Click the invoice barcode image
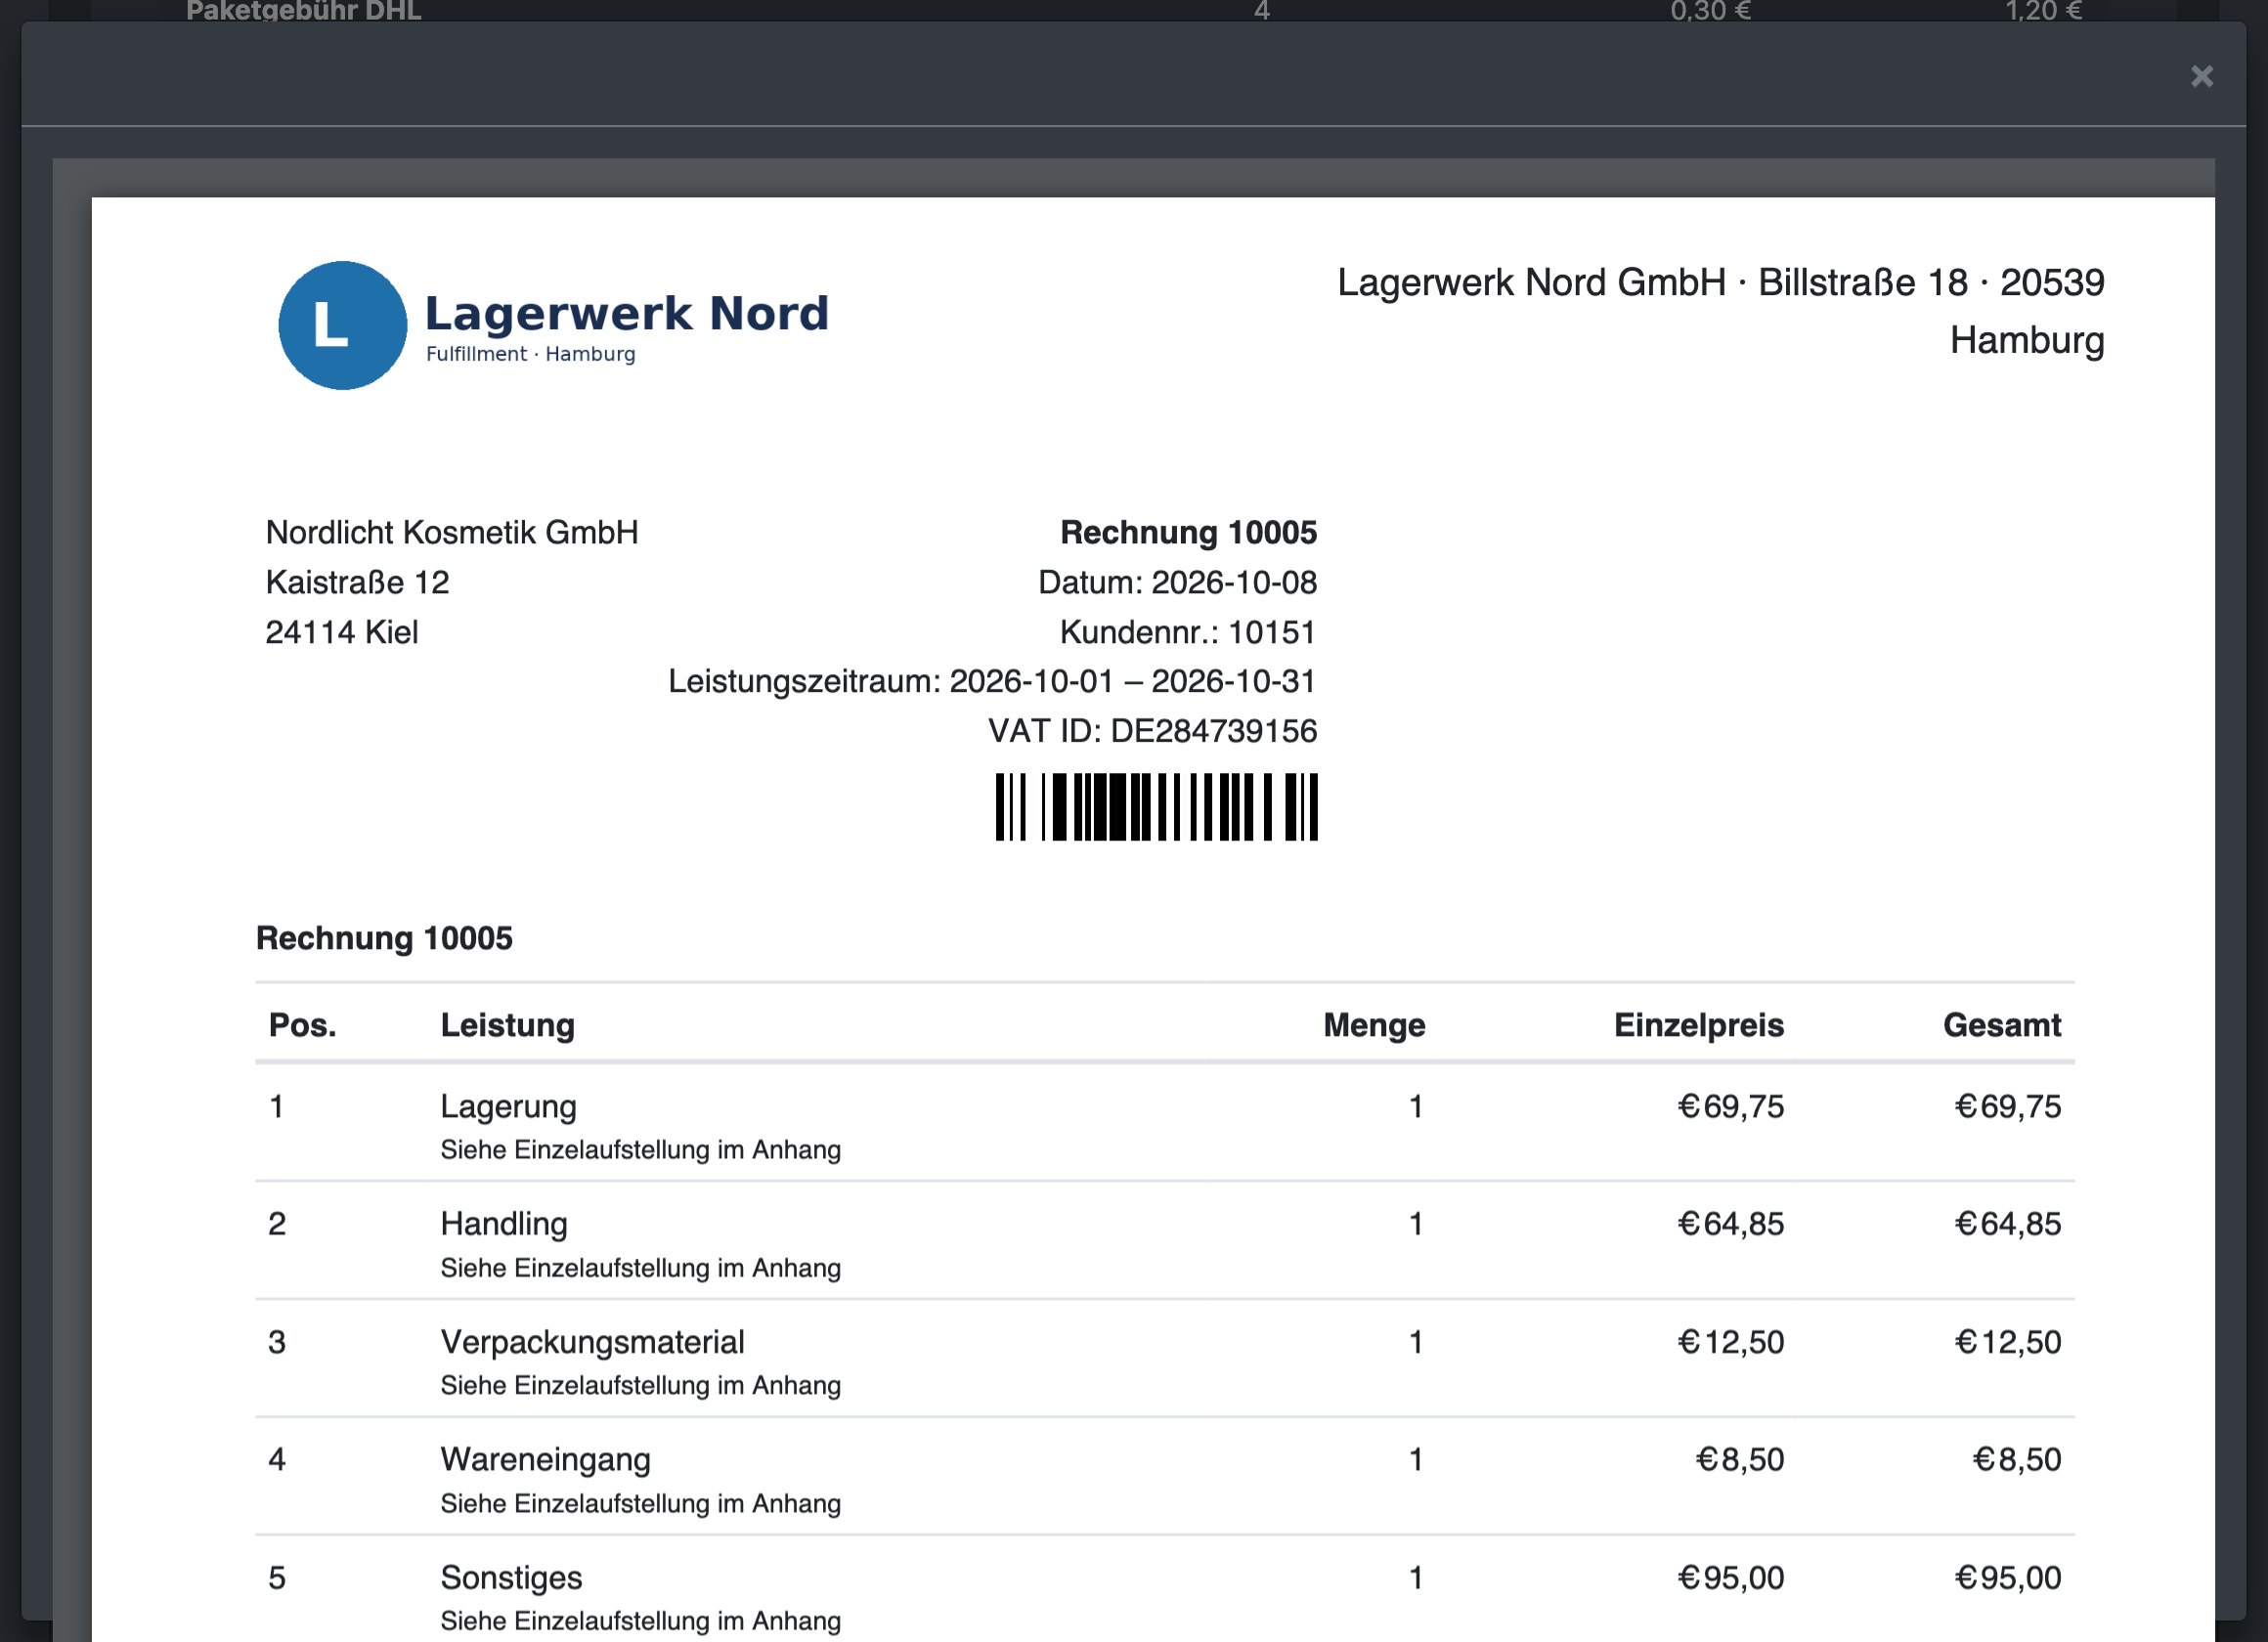2268x1642 pixels. [x=1156, y=806]
